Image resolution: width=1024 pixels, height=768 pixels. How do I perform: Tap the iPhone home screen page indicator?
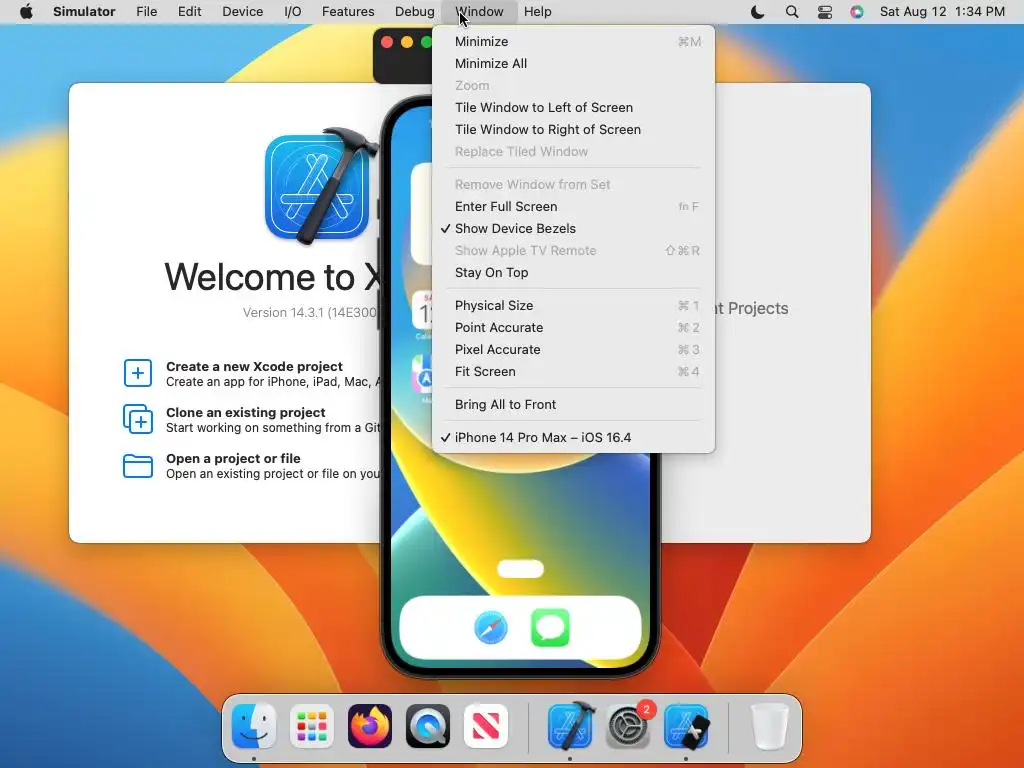(x=520, y=569)
